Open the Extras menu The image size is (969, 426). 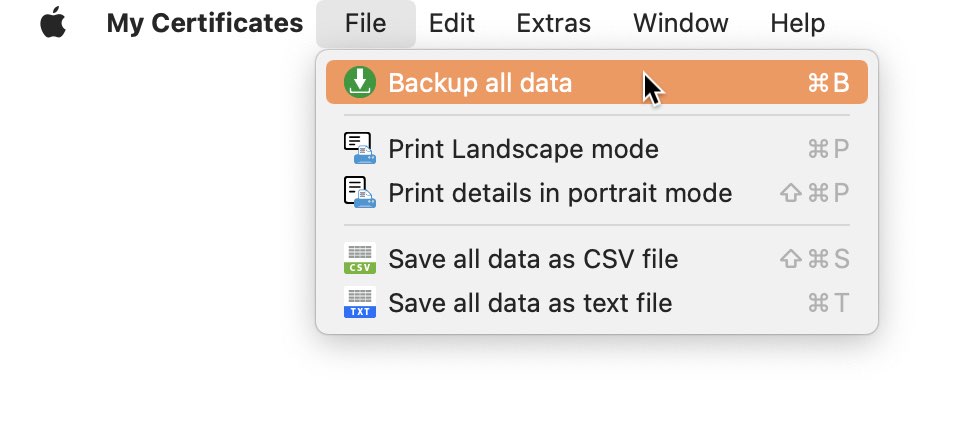(x=554, y=23)
